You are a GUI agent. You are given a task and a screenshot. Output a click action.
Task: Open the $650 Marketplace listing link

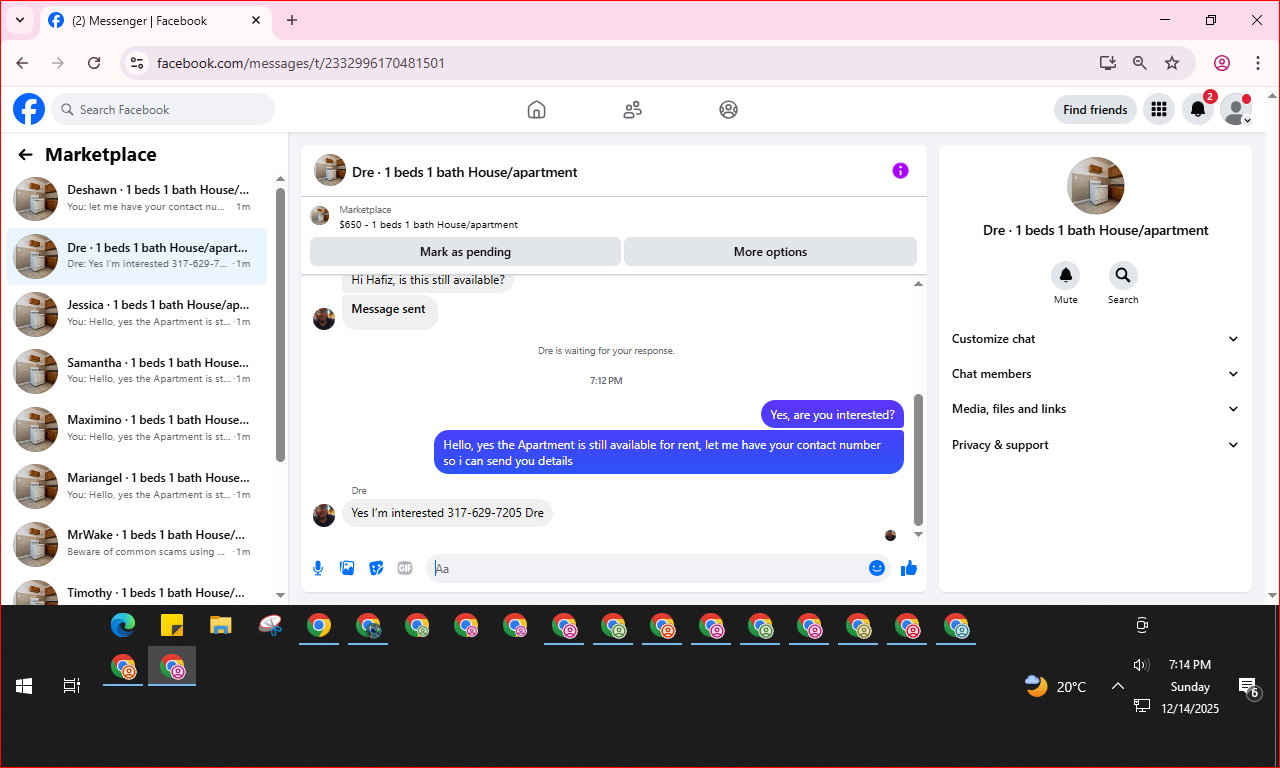[428, 224]
